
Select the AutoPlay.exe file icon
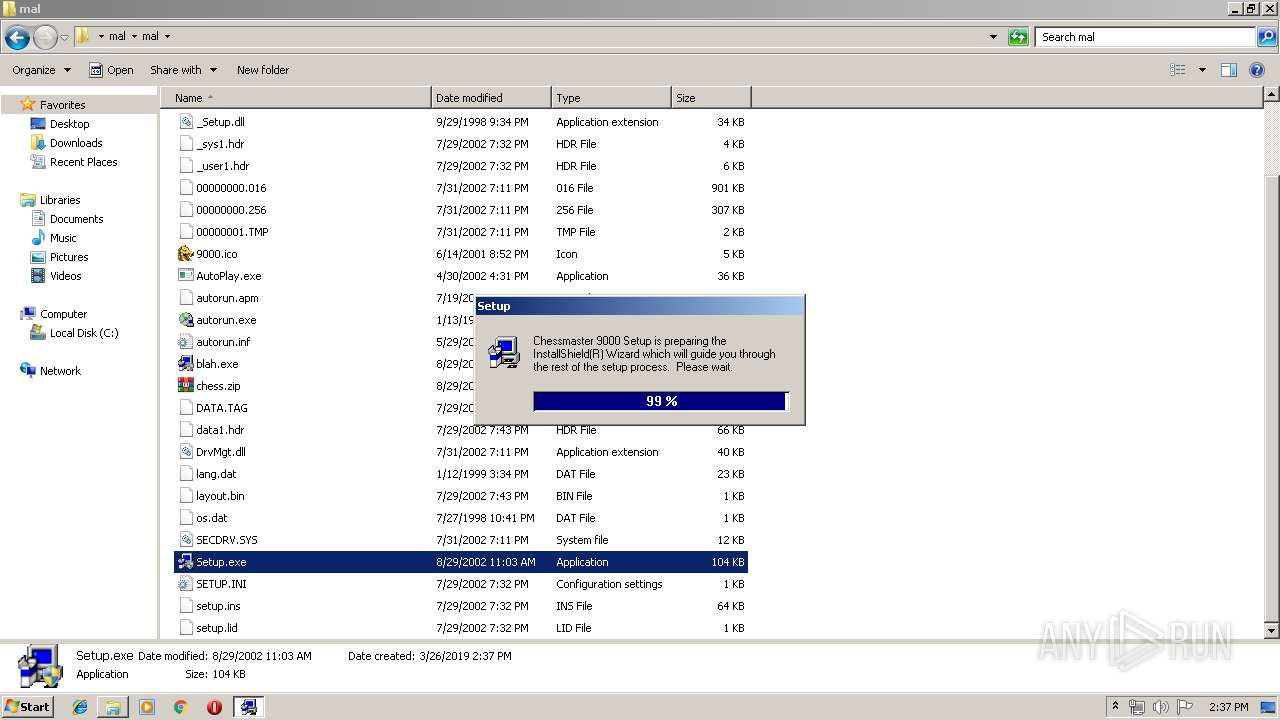pyautogui.click(x=185, y=276)
